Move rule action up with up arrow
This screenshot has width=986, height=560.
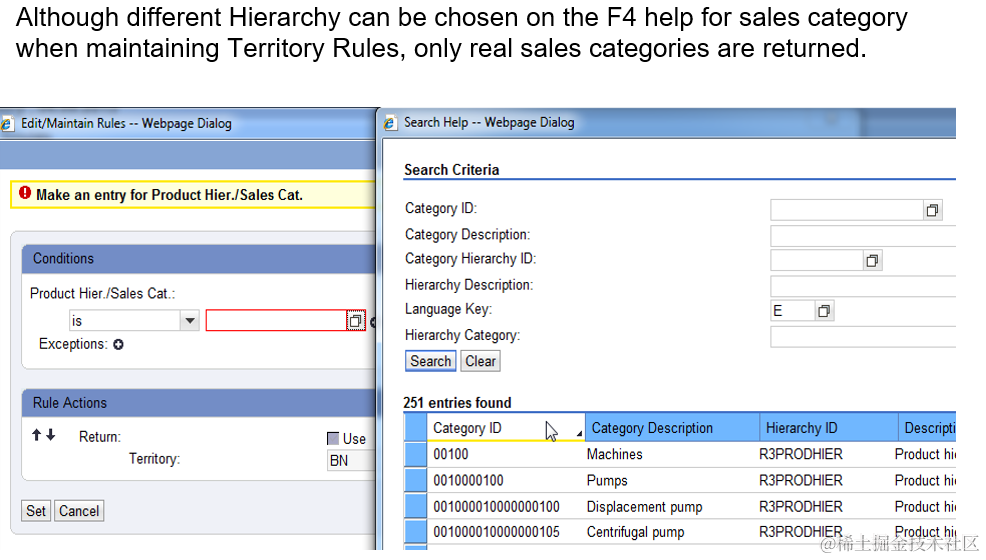point(36,434)
